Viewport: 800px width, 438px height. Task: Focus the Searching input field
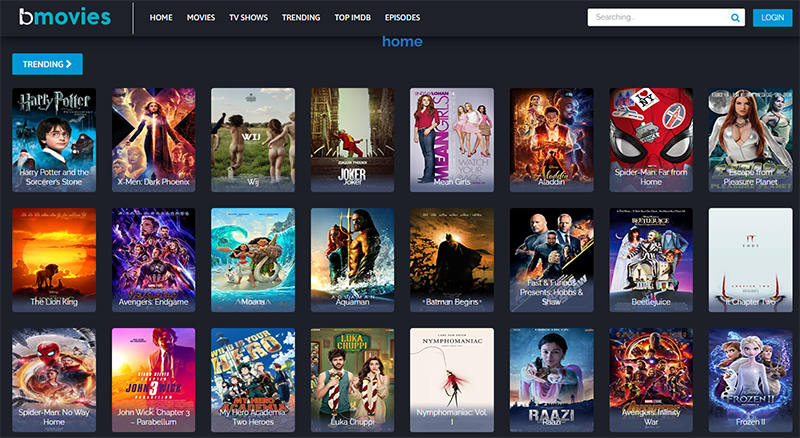tap(666, 17)
